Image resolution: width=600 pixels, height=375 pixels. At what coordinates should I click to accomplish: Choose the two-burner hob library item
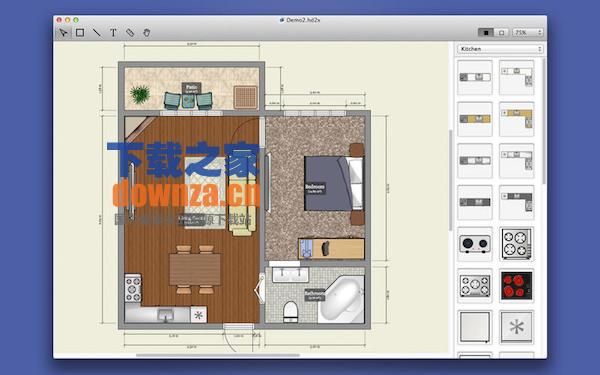click(x=475, y=244)
